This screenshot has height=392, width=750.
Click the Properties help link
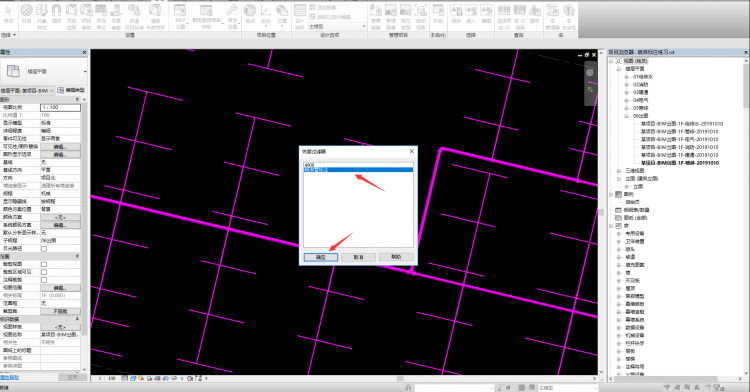pyautogui.click(x=10, y=378)
